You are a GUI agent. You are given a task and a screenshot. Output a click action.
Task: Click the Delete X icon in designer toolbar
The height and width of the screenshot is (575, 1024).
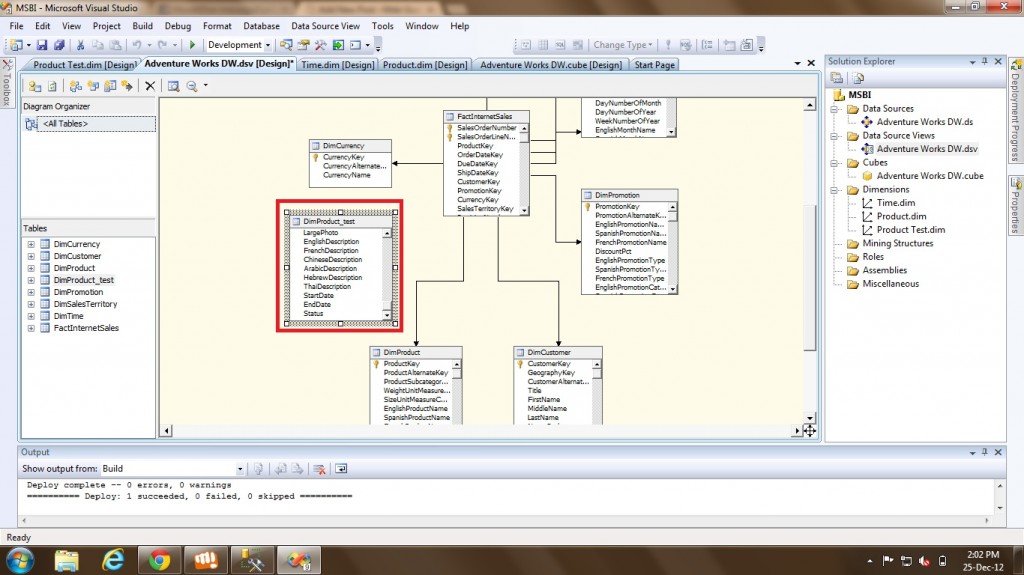click(x=150, y=86)
